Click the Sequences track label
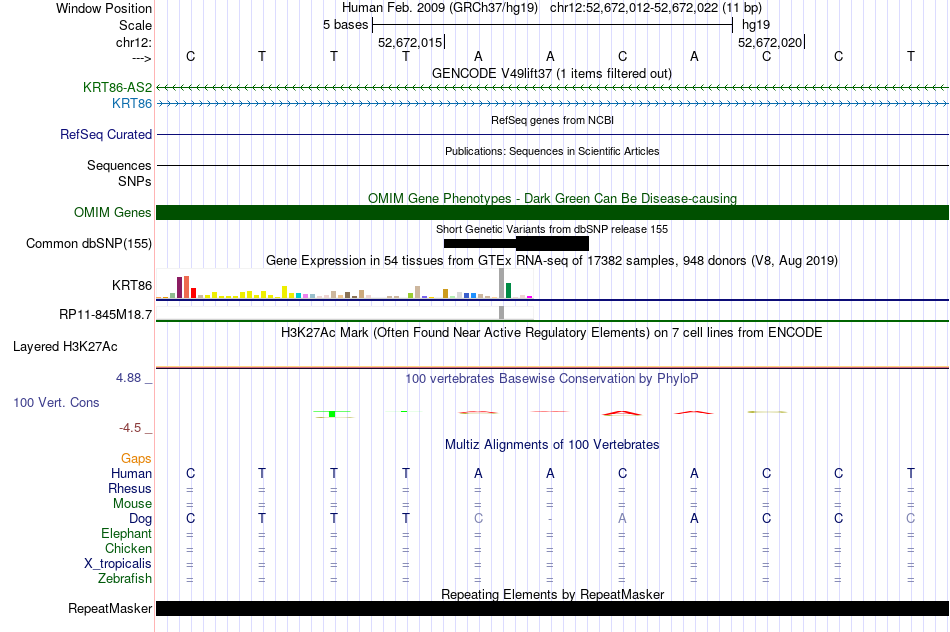This screenshot has width=950, height=632. [119, 165]
